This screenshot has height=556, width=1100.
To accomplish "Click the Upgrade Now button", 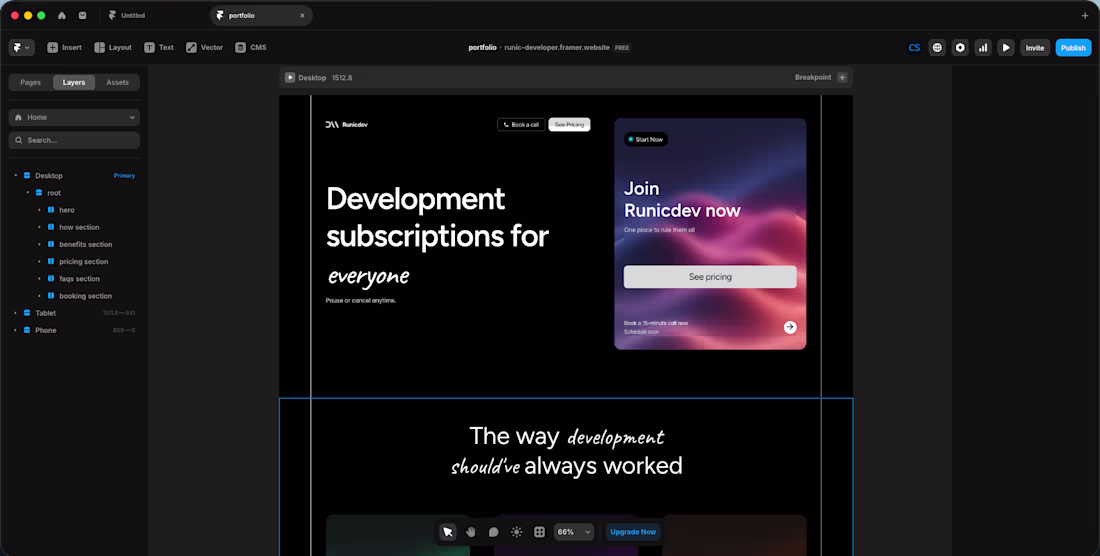I will pyautogui.click(x=633, y=532).
